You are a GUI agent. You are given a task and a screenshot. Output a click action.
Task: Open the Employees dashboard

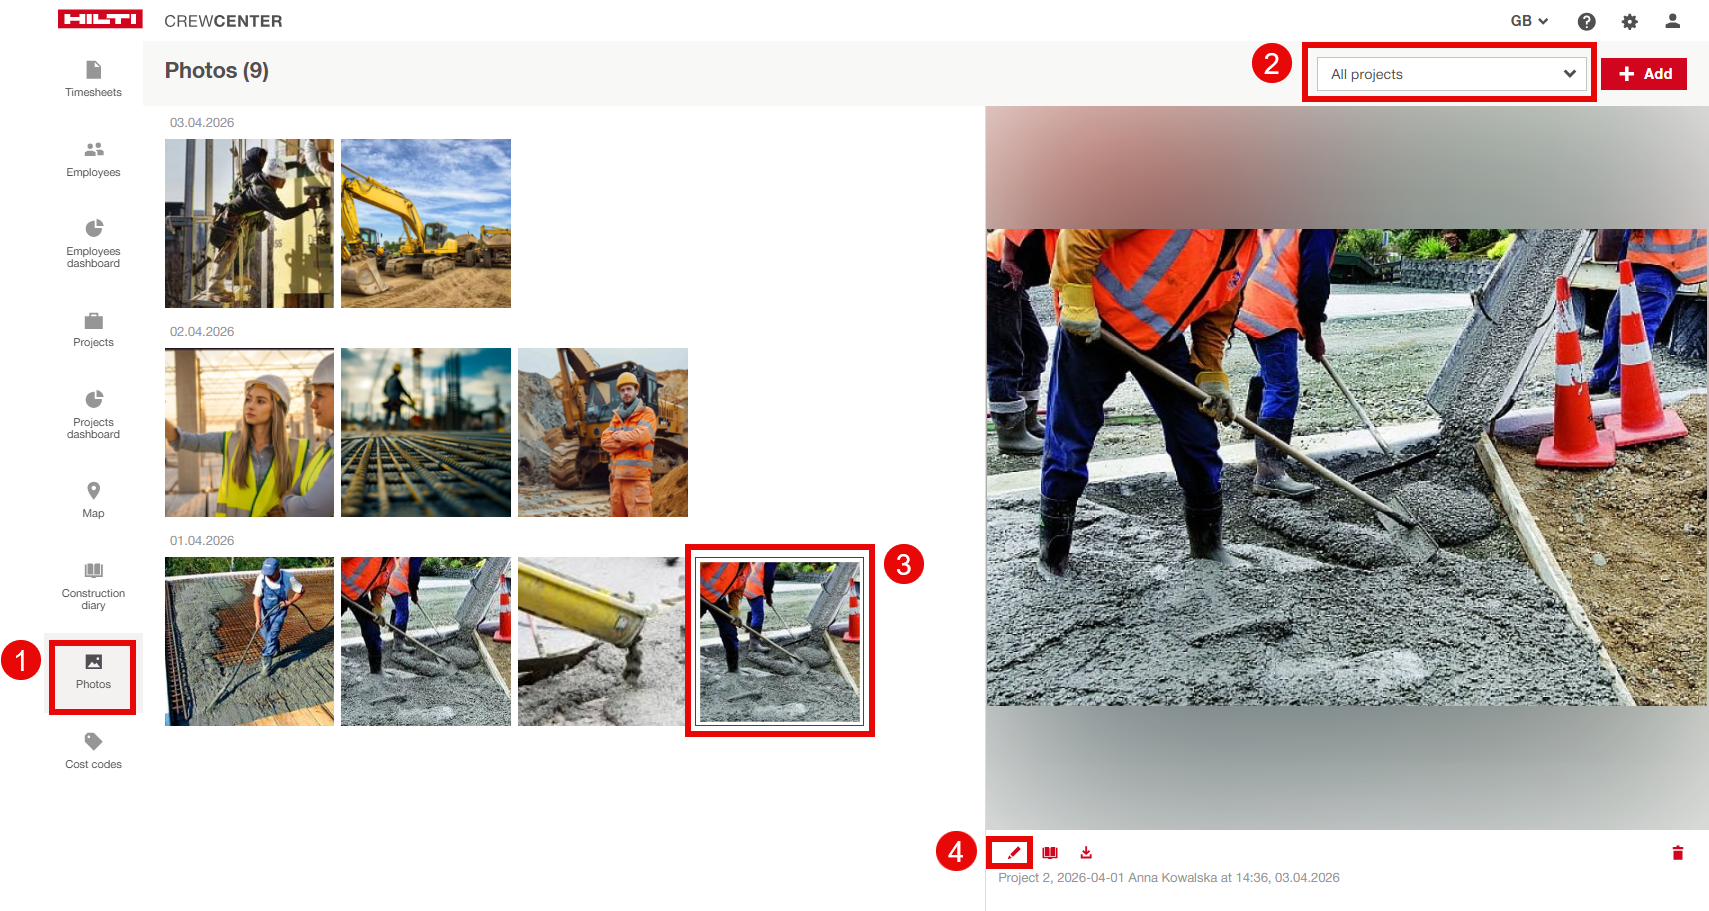[93, 244]
